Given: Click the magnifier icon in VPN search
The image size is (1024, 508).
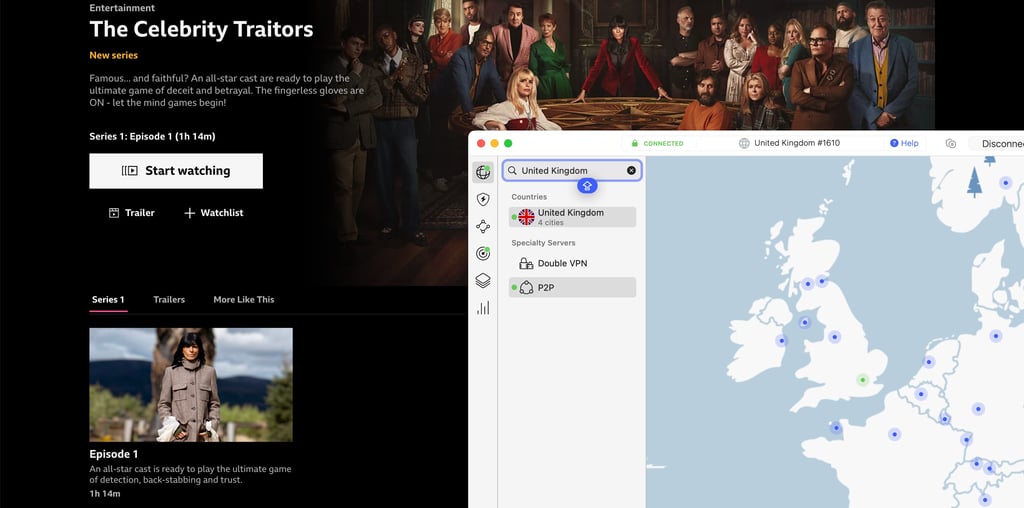Looking at the screenshot, I should click(x=513, y=170).
